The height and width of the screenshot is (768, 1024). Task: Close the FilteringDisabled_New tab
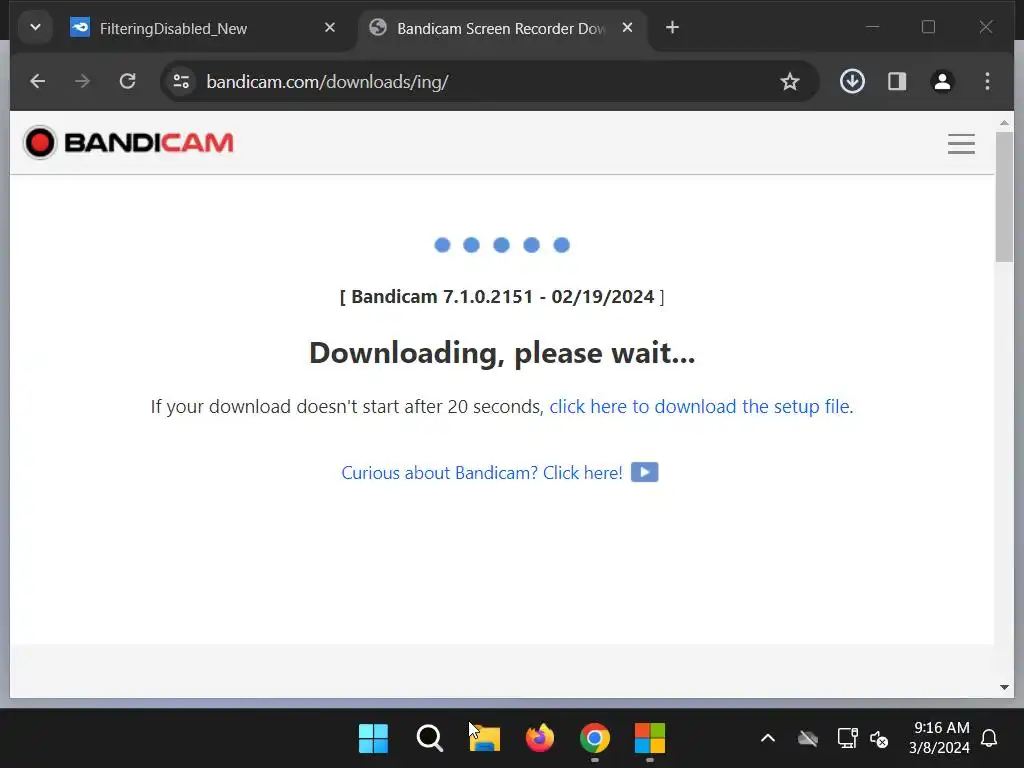[x=330, y=27]
